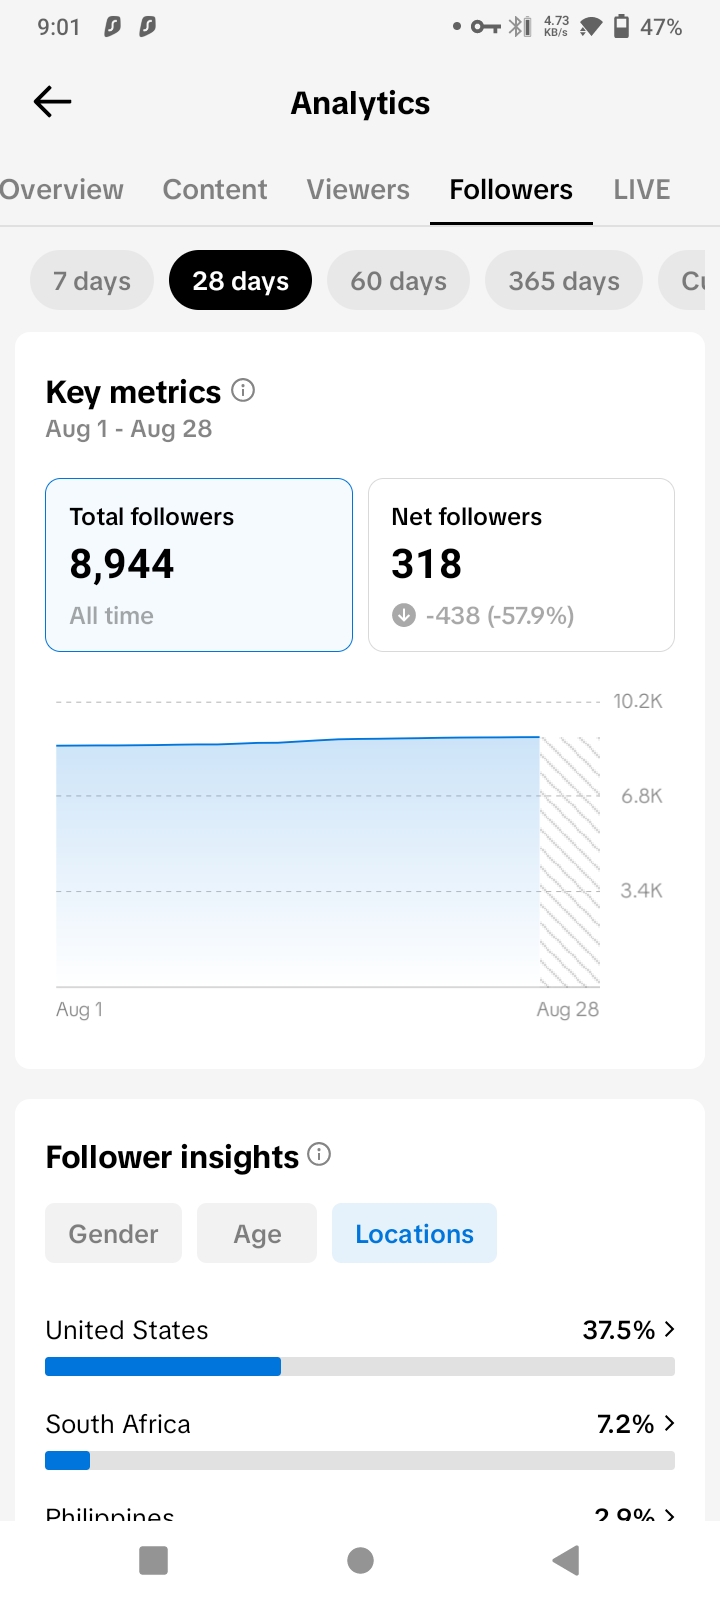
Task: Tap the Android back triangle button
Action: tap(566, 1560)
